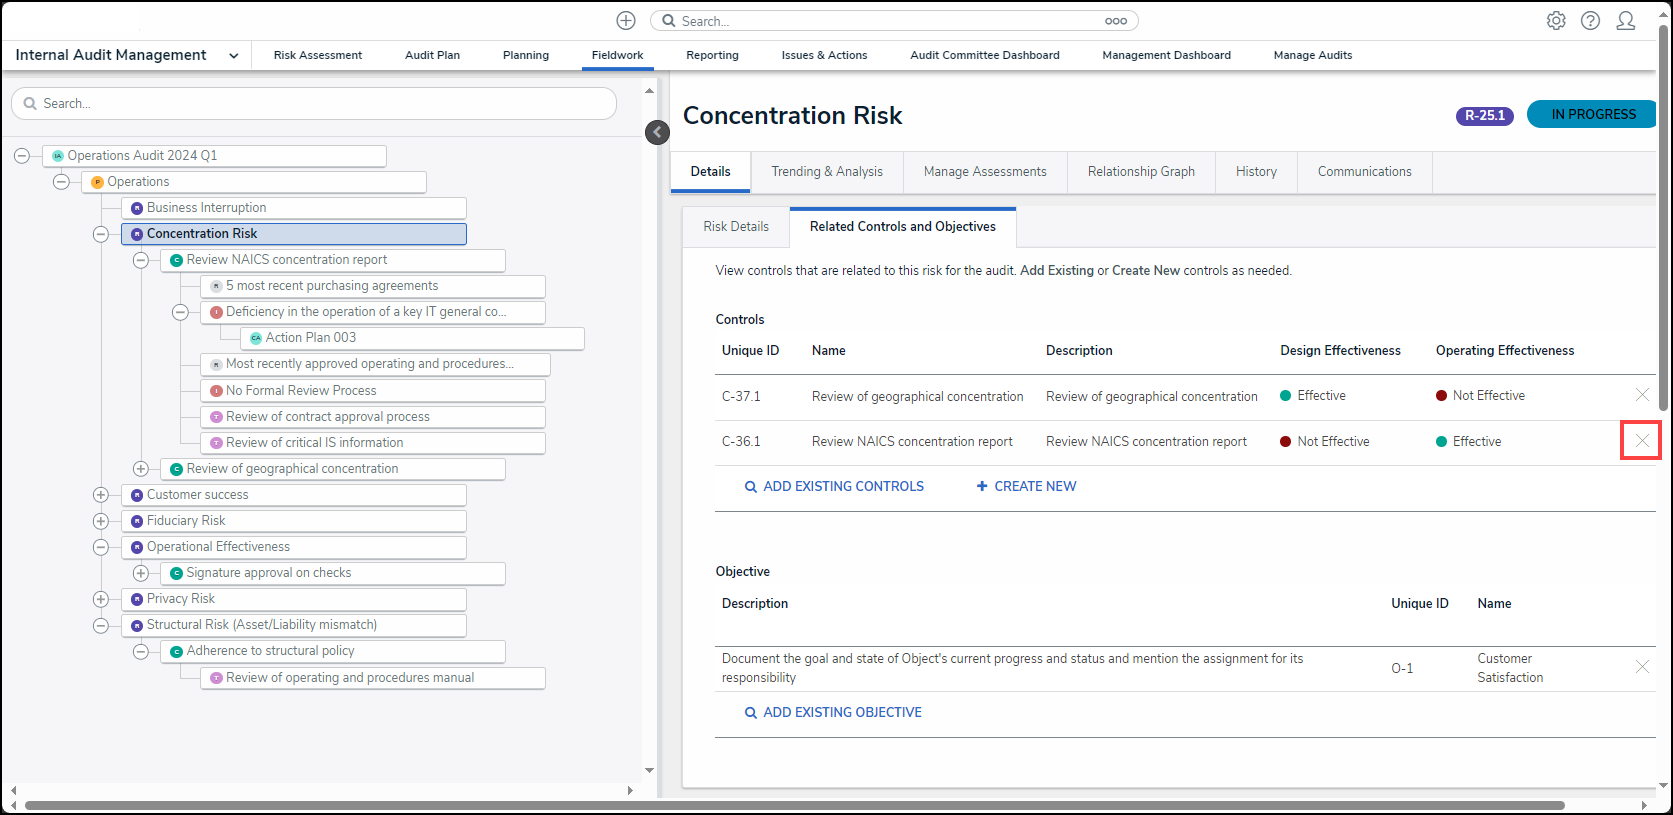Expand the Customer success tree node
Image resolution: width=1673 pixels, height=815 pixels.
[101, 495]
